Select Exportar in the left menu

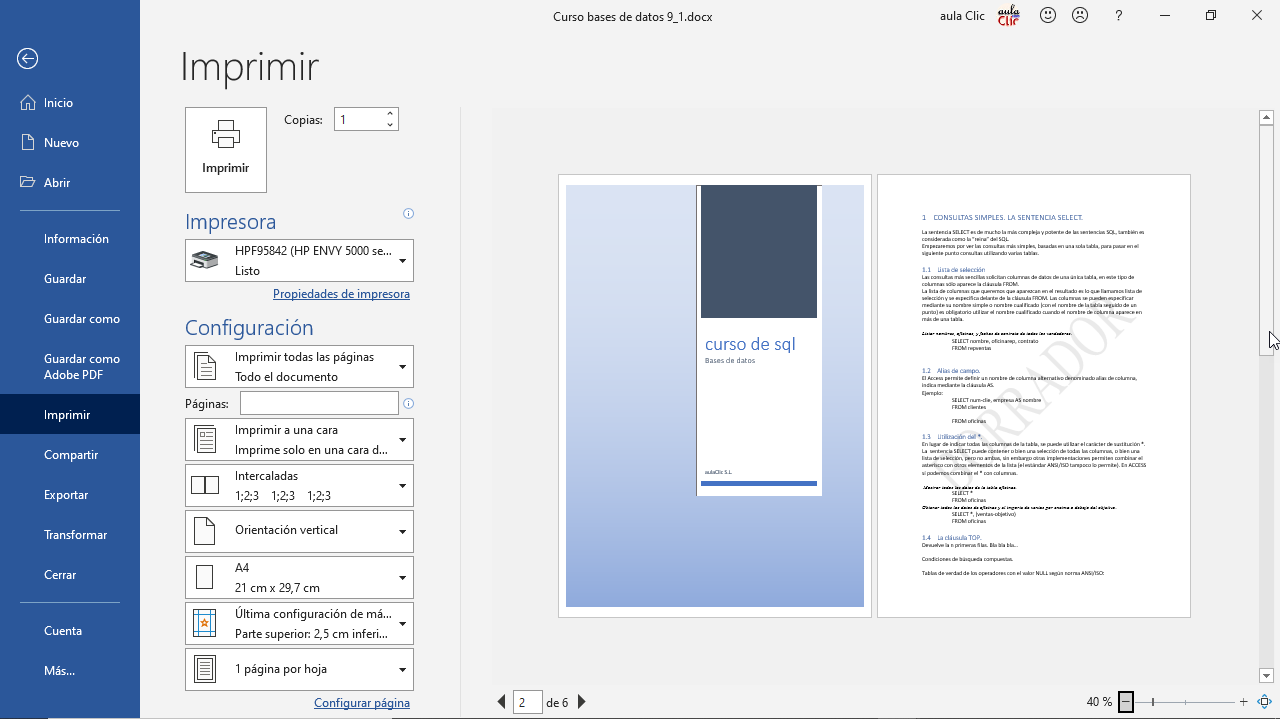(x=66, y=495)
